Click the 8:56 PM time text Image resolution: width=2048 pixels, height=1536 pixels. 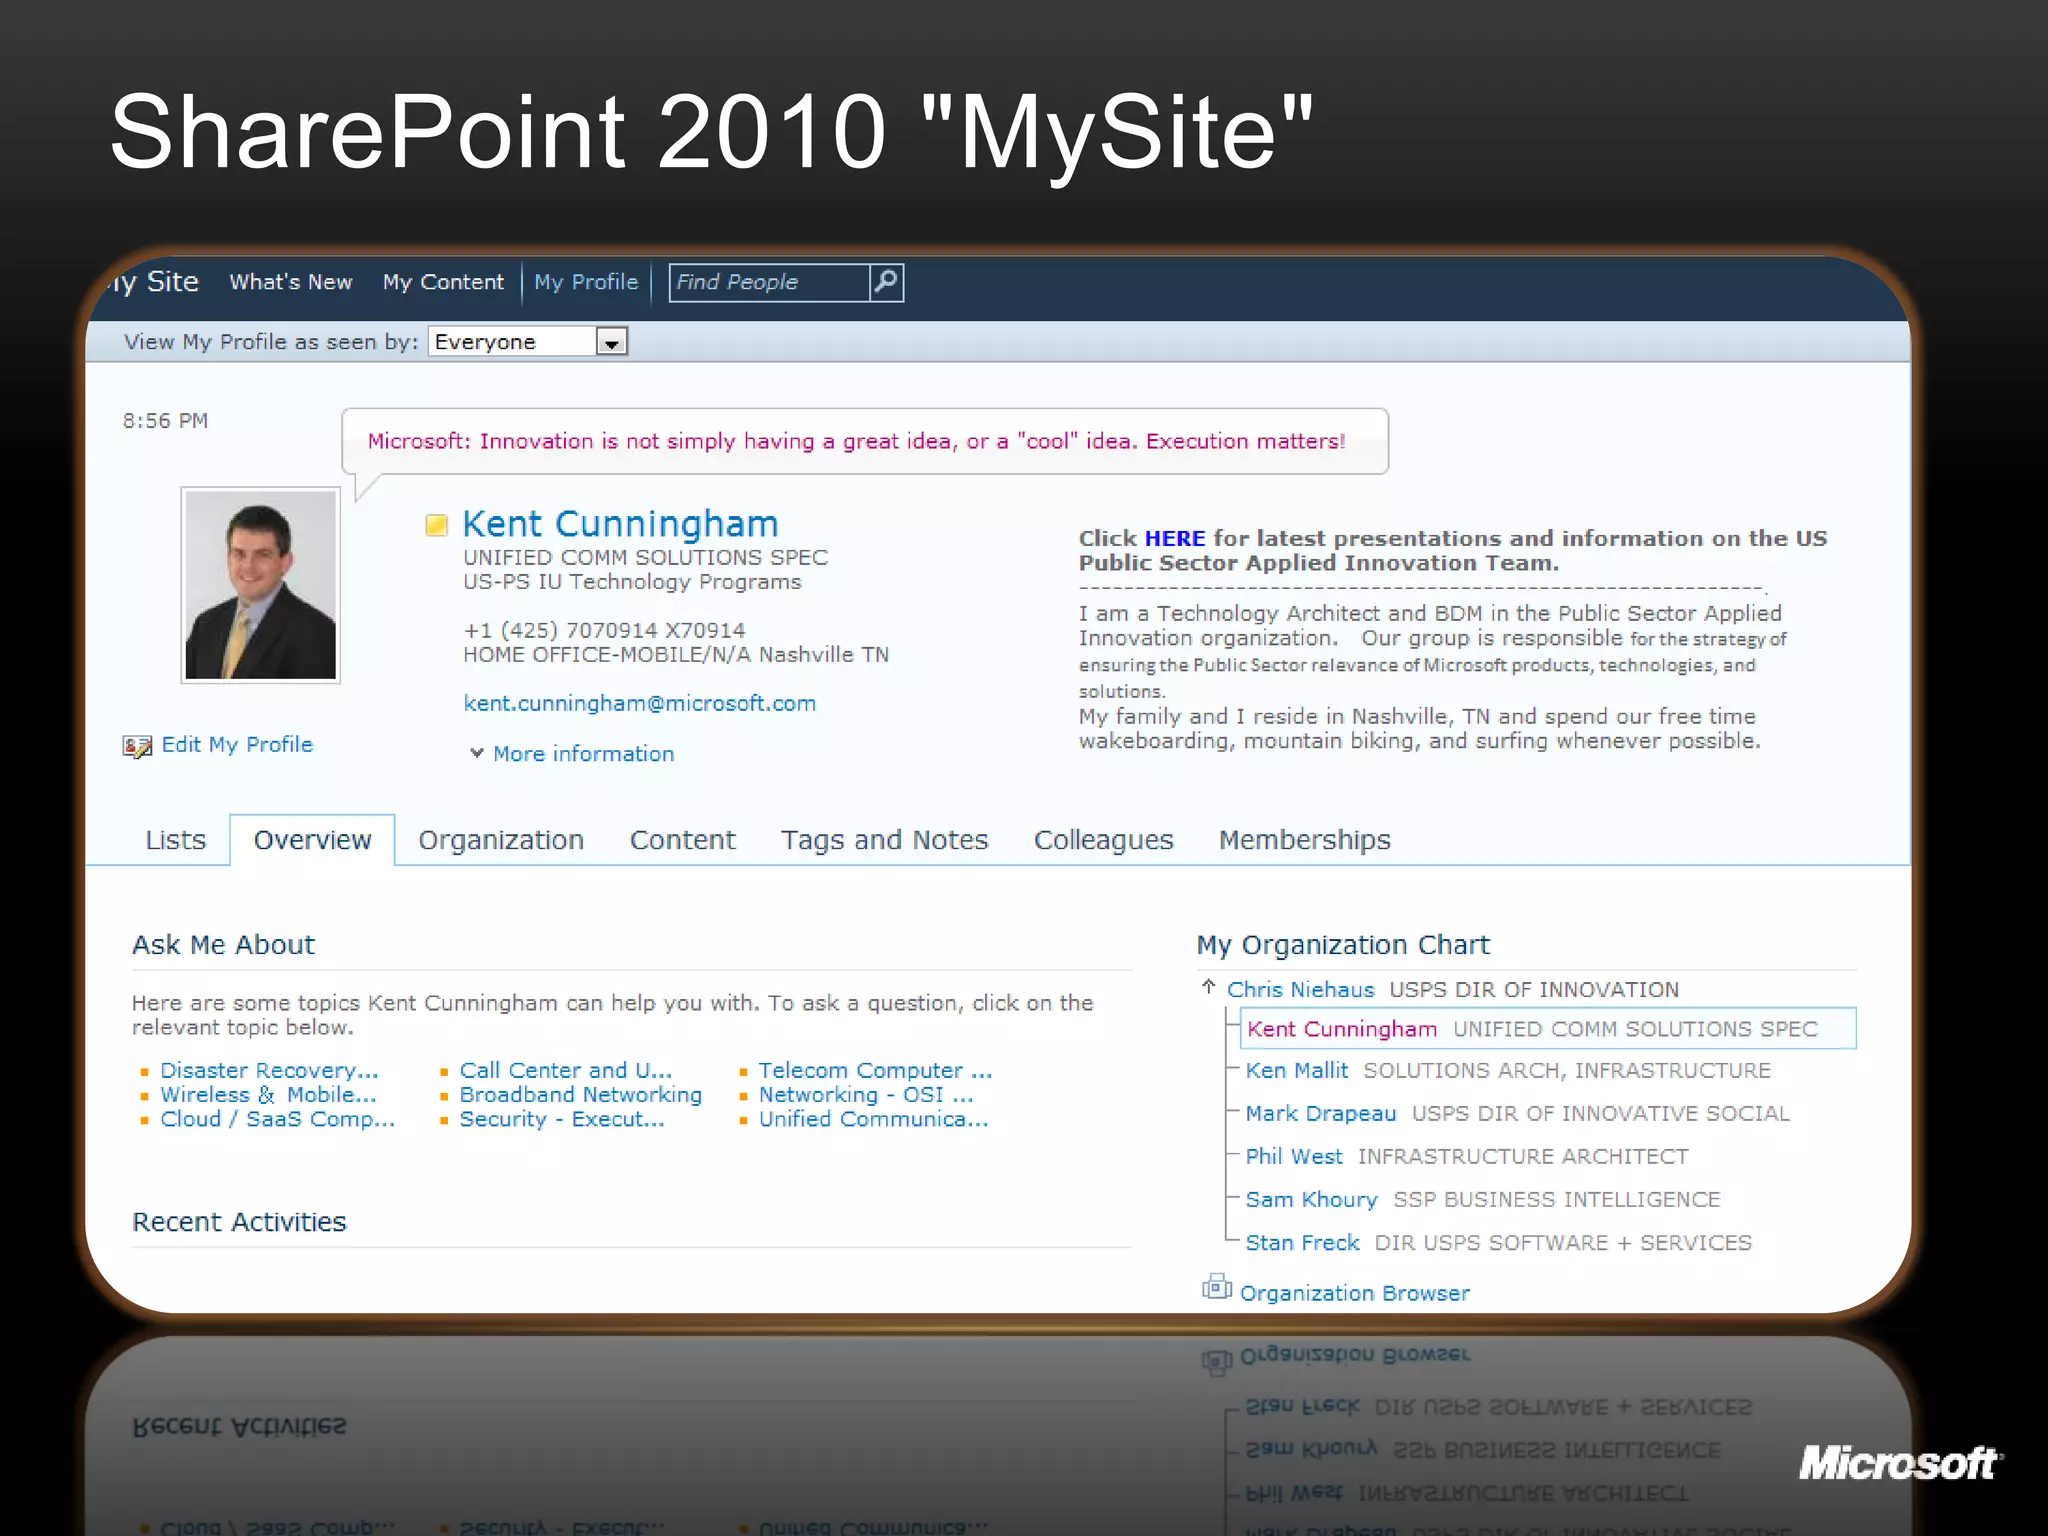[x=165, y=421]
